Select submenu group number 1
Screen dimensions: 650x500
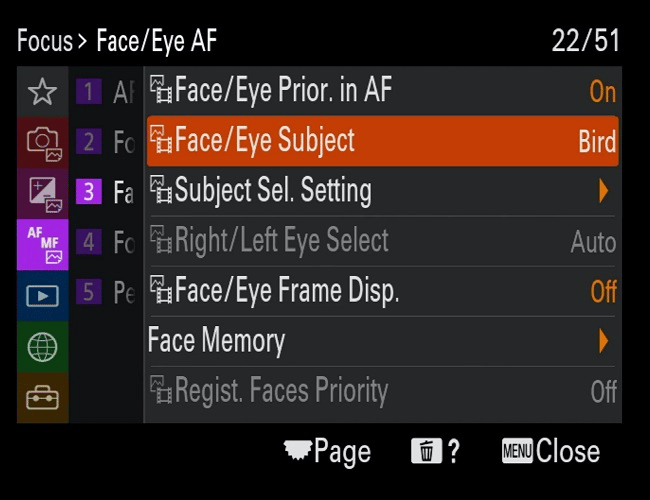pos(89,93)
